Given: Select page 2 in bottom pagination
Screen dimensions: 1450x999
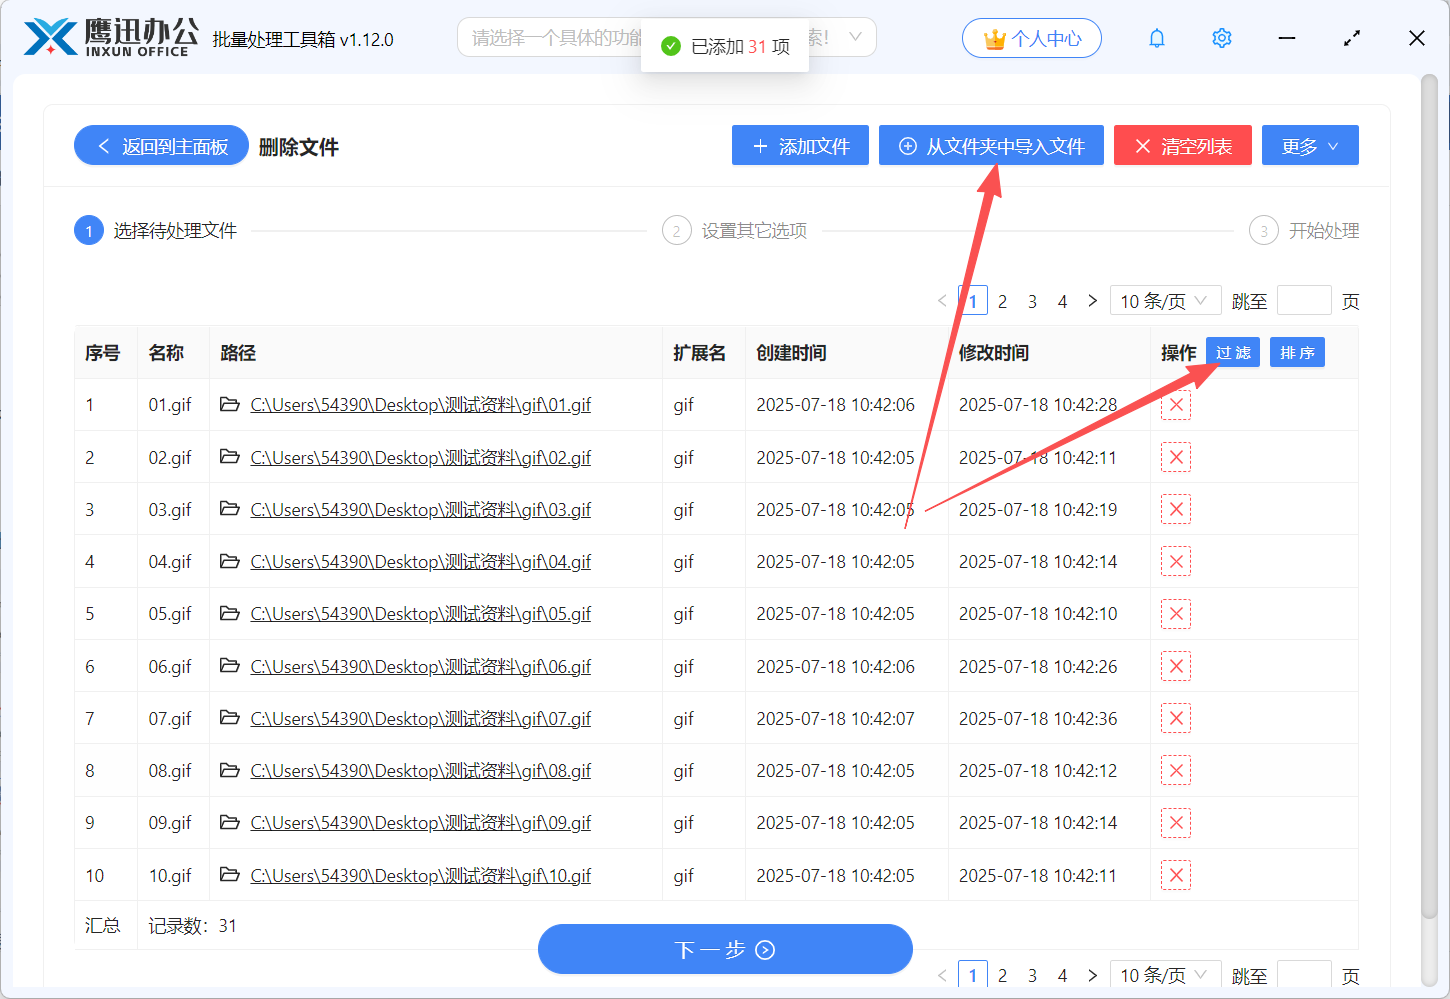Looking at the screenshot, I should click(x=1002, y=975).
